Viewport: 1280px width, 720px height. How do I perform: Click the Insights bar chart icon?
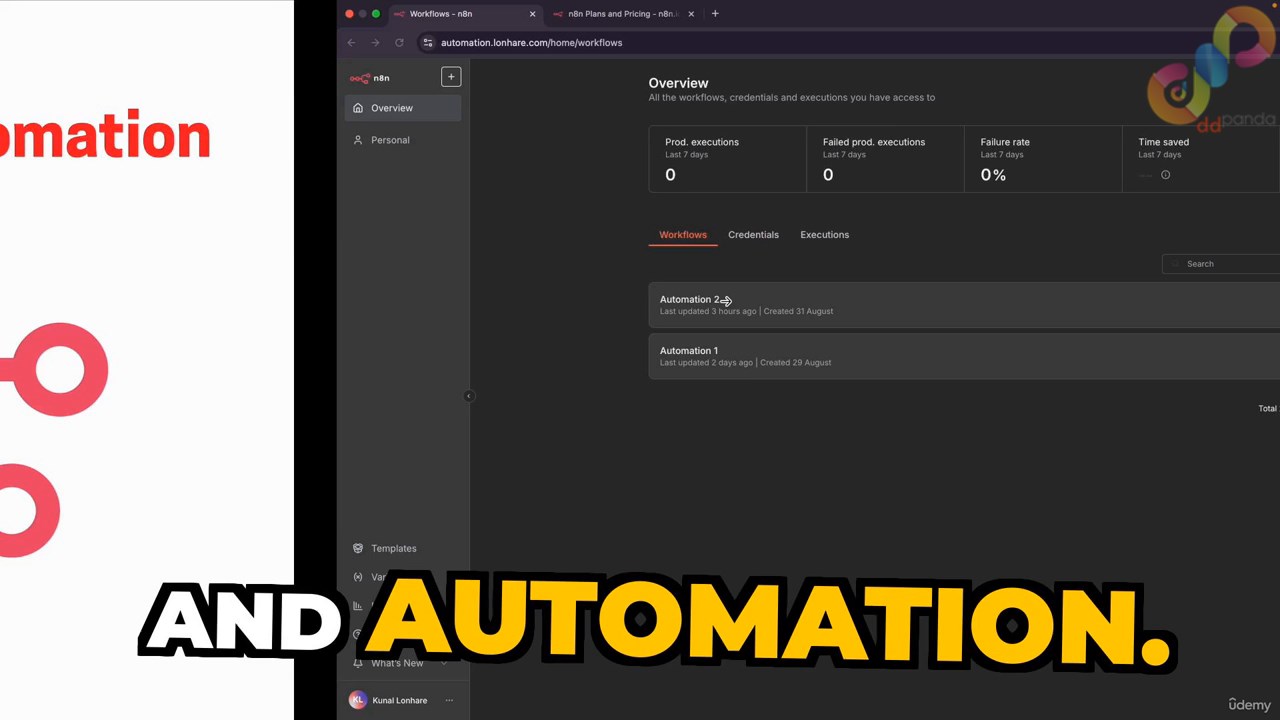click(358, 606)
